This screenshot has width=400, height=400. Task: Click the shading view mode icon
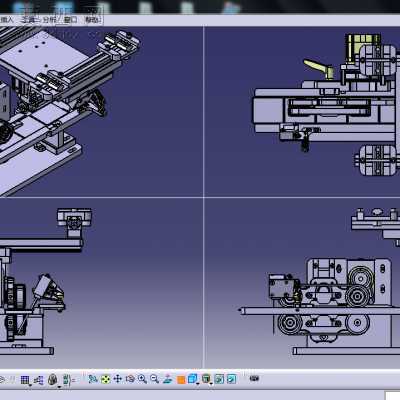(x=206, y=379)
